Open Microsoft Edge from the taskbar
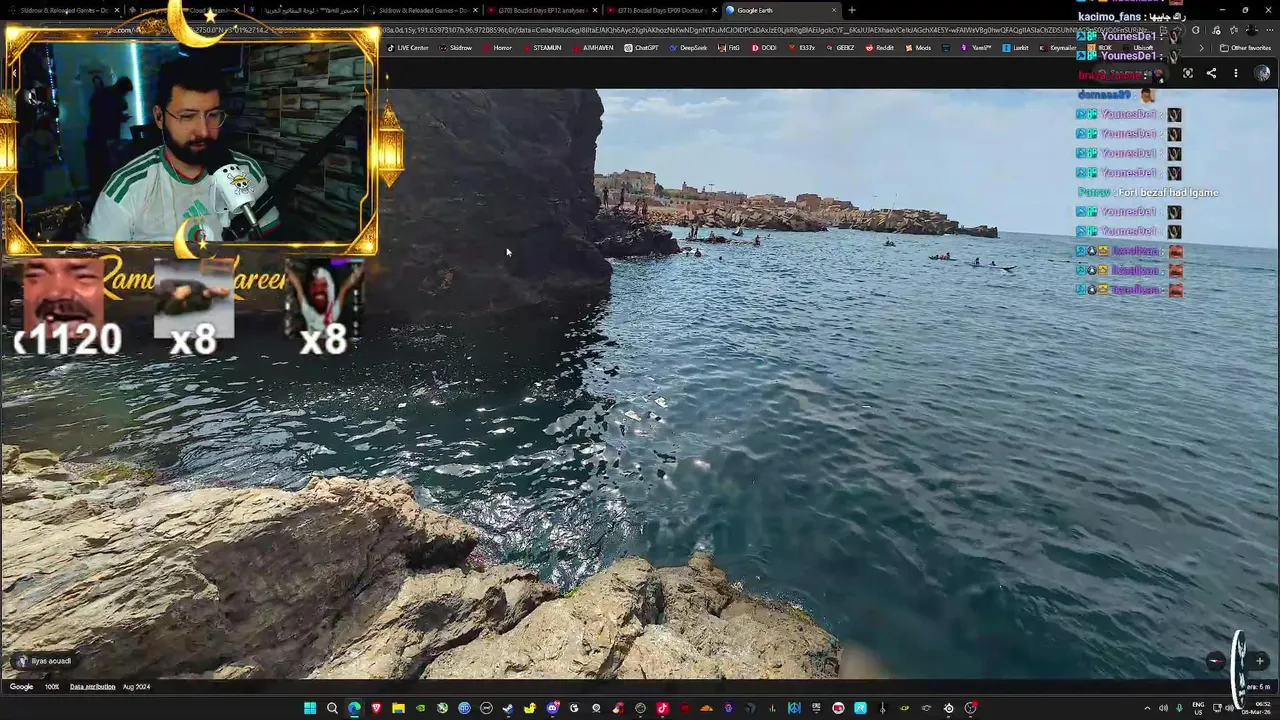1280x720 pixels. click(x=354, y=708)
